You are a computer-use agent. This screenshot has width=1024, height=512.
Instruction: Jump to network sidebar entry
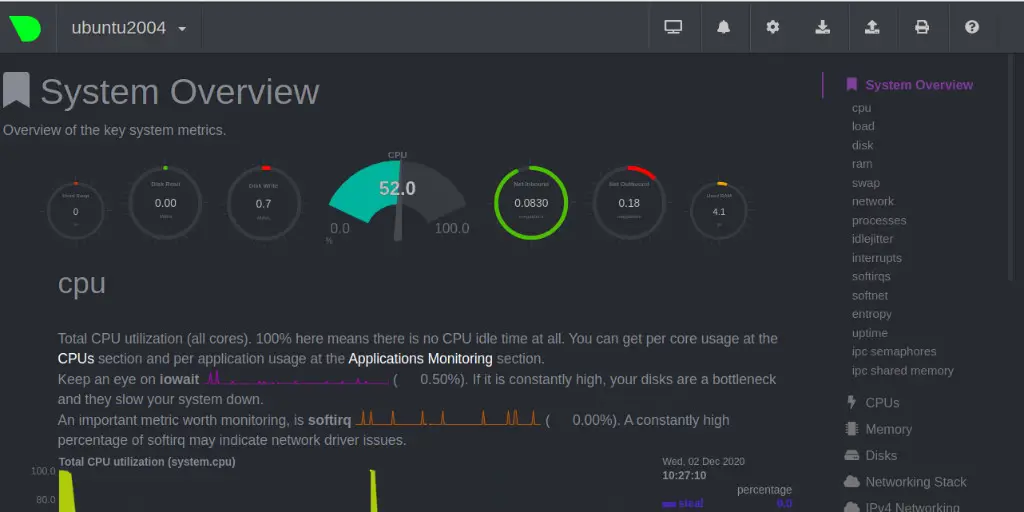(872, 201)
